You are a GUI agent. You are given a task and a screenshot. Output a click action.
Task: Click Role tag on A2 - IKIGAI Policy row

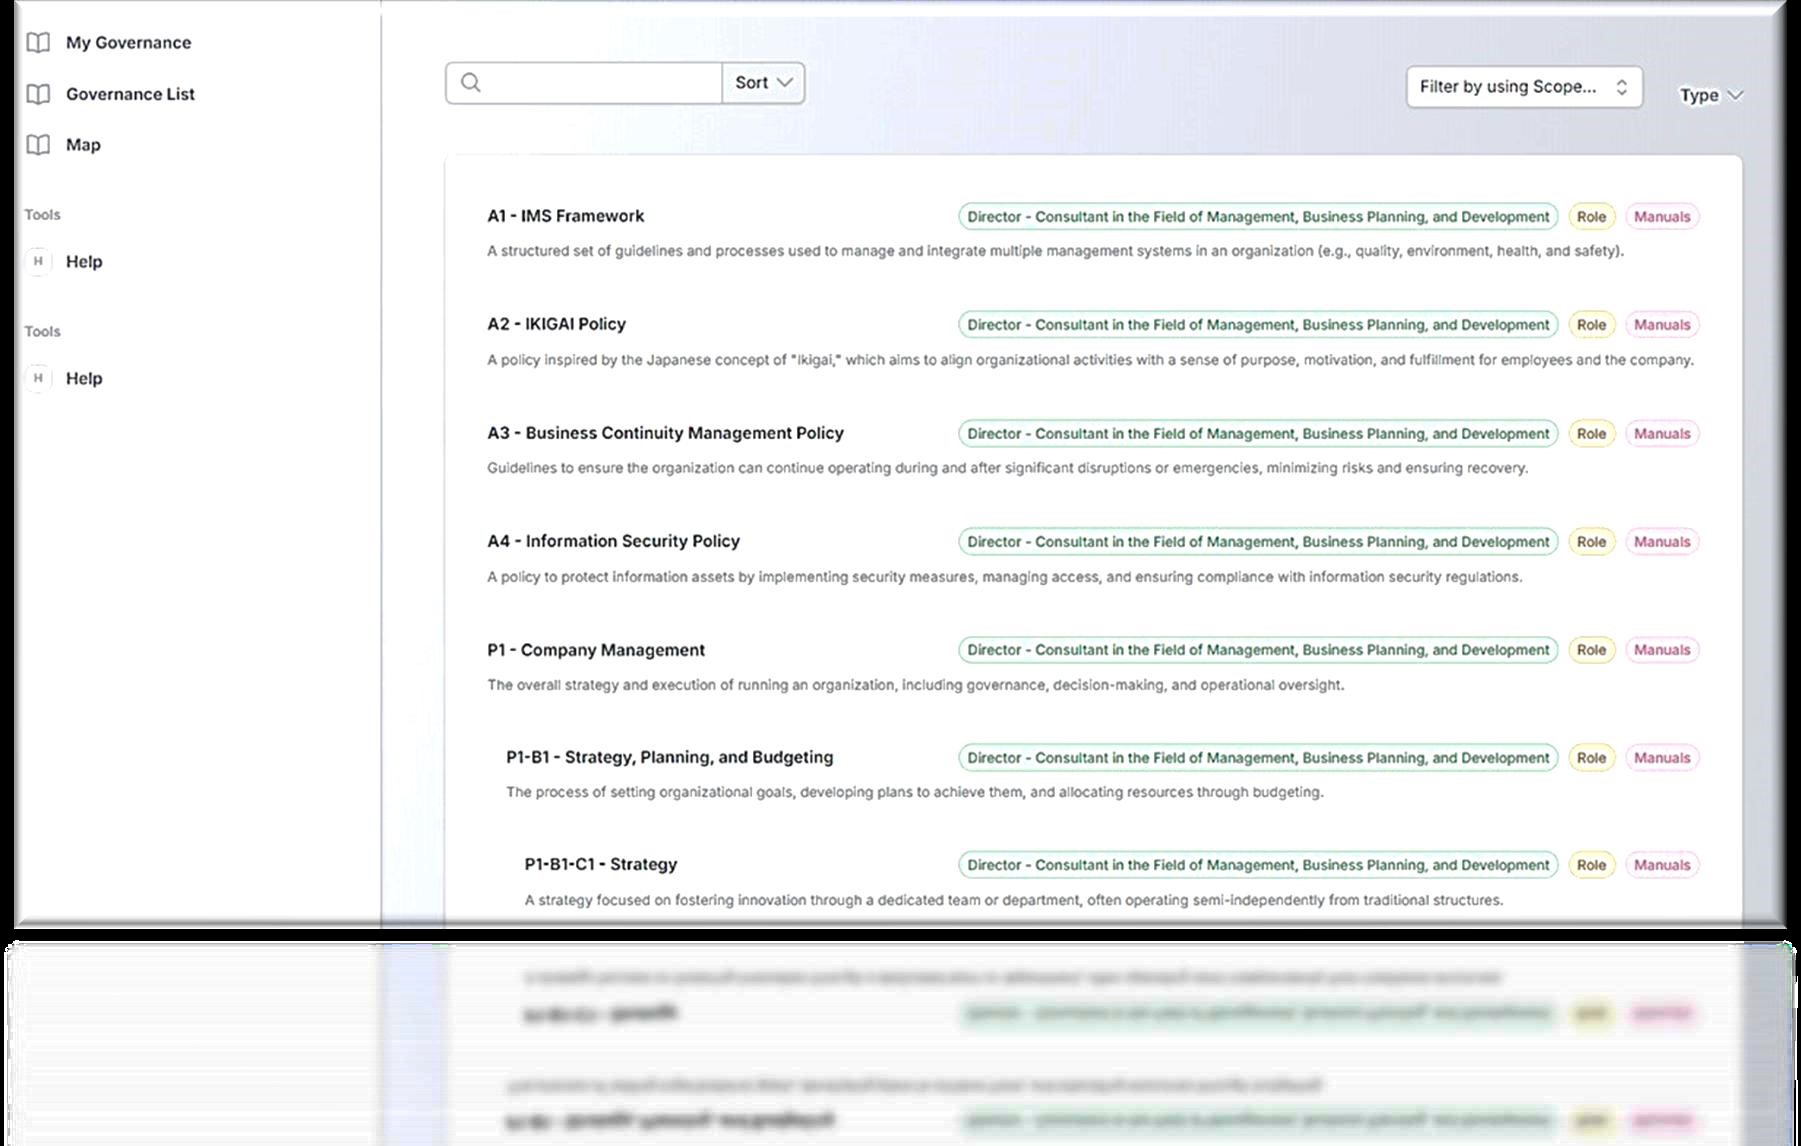point(1591,325)
